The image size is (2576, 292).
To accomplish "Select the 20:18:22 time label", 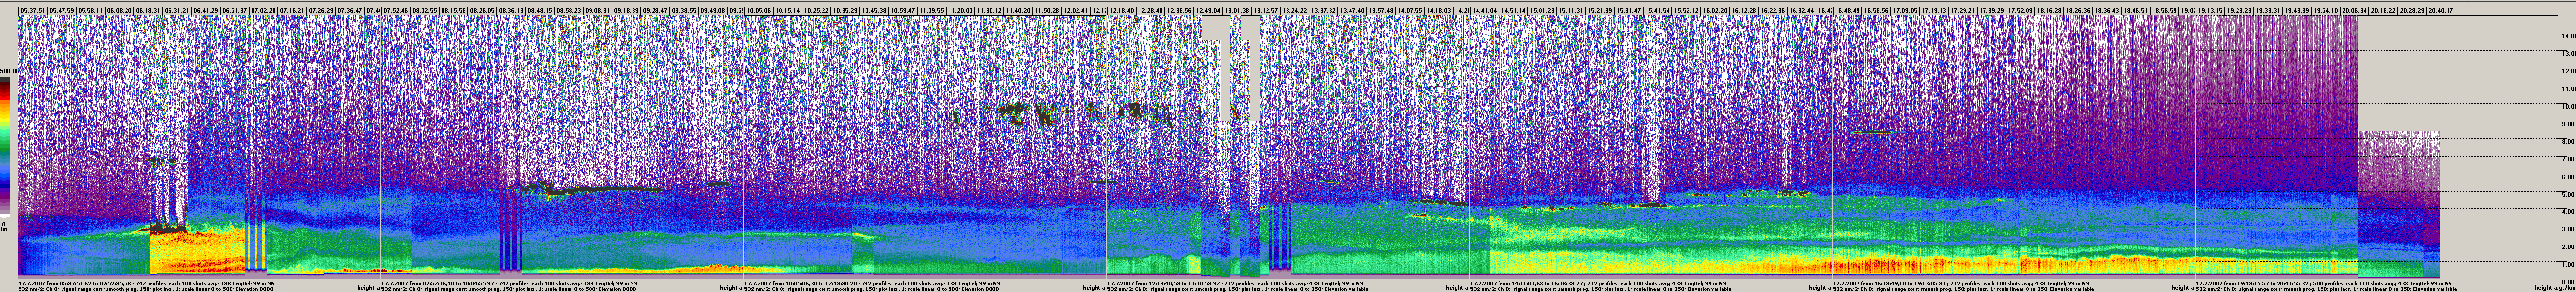I will [x=2383, y=10].
